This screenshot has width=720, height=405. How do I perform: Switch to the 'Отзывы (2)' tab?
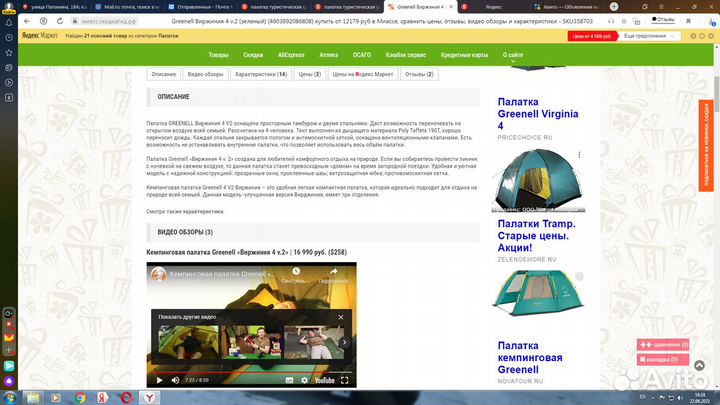click(x=417, y=74)
